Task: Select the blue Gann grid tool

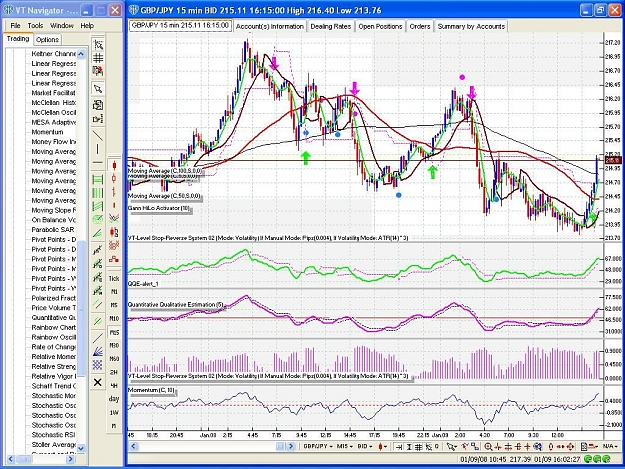Action: (x=98, y=365)
